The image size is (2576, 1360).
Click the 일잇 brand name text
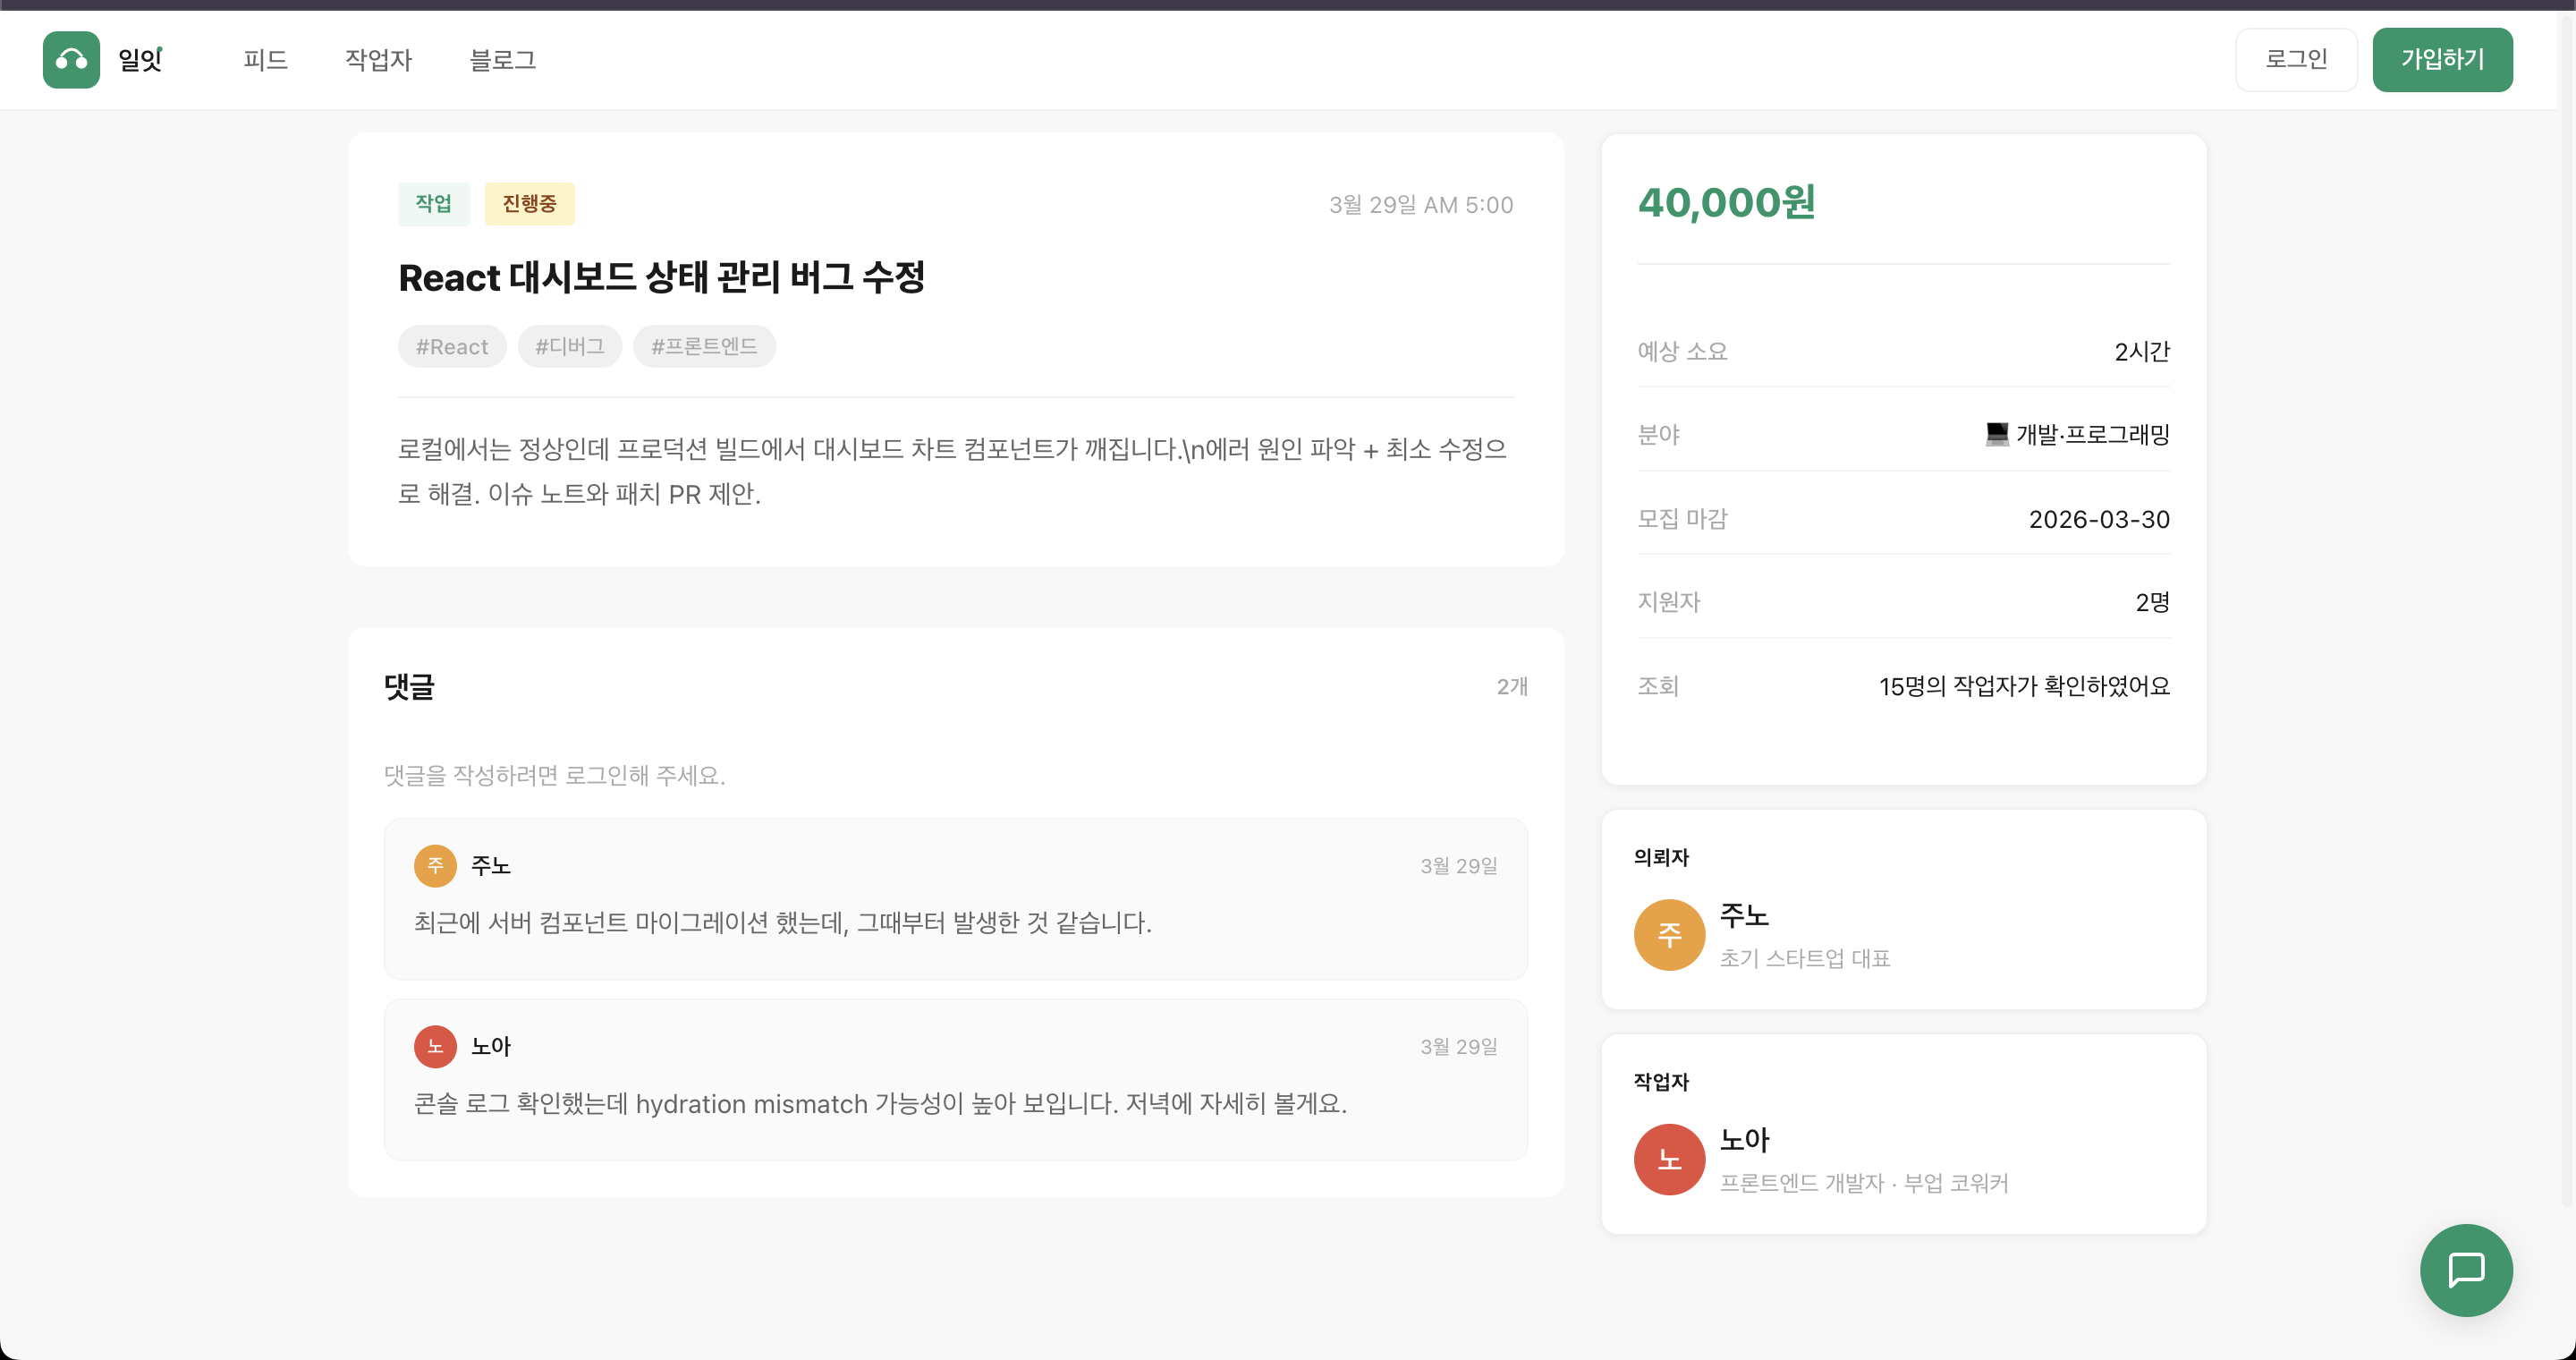(x=140, y=60)
